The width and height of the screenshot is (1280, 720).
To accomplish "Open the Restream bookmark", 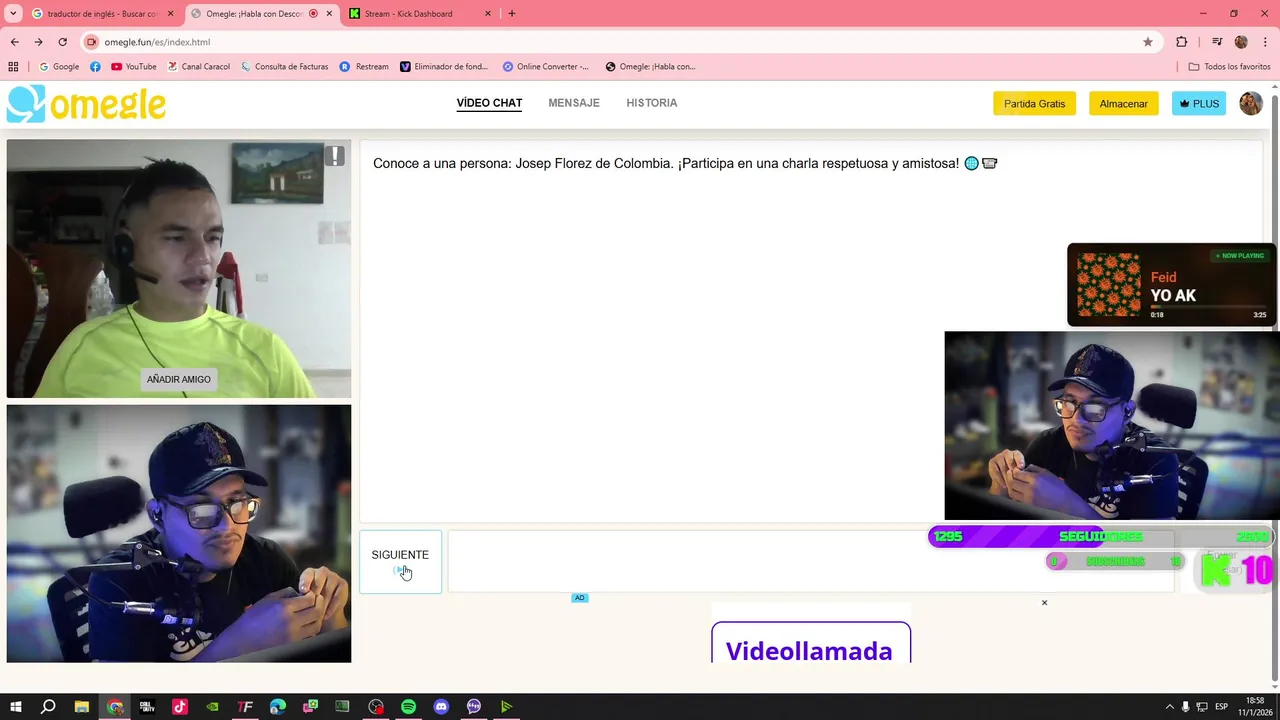I will click(x=364, y=67).
